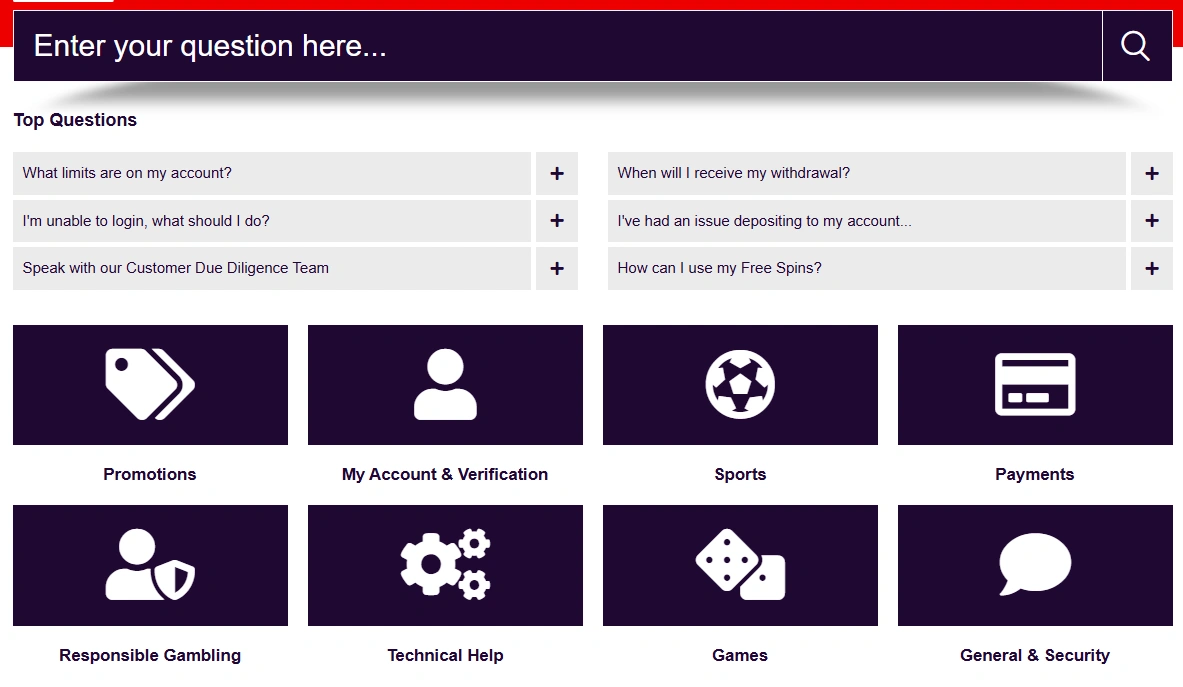Screen dimensions: 1183x687
Task: Expand the Free Spins question
Action: tap(1151, 268)
